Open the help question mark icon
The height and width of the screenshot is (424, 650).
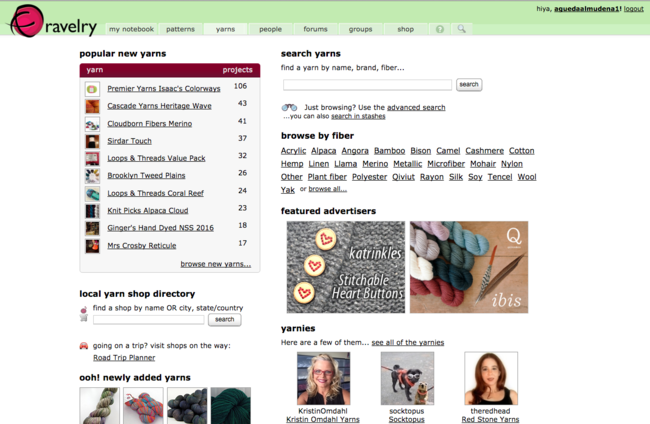pyautogui.click(x=440, y=29)
